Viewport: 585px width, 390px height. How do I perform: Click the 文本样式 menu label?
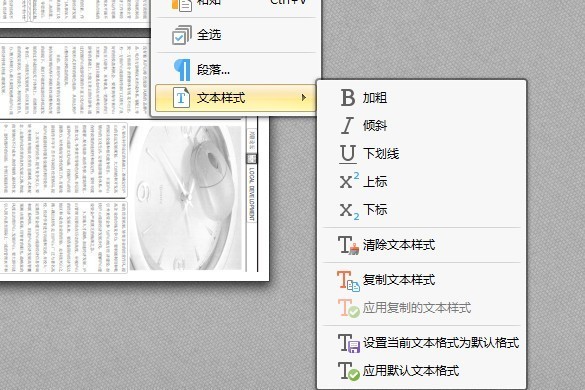(x=221, y=98)
